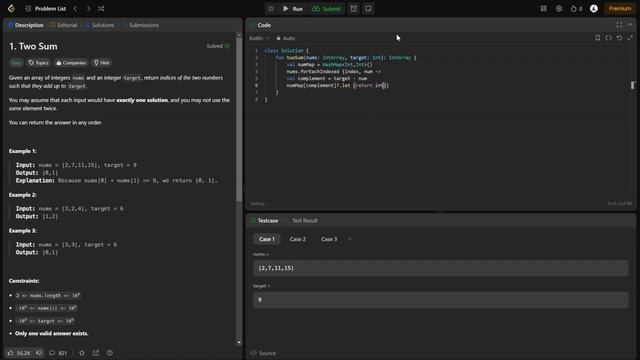This screenshot has width=640, height=360.
Task: Format code with braces icon
Action: [x=609, y=38]
